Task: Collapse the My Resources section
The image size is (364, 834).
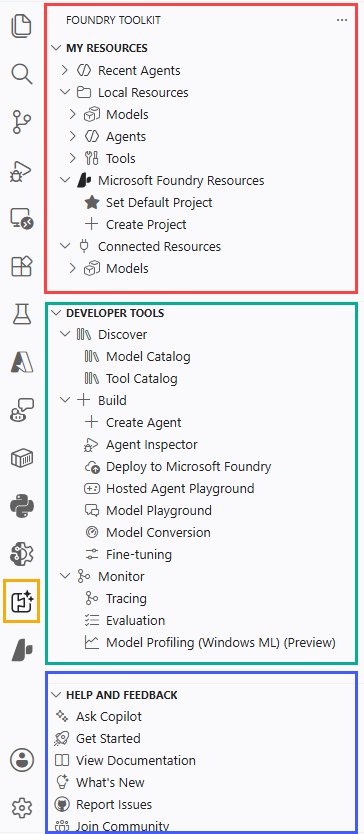Action: pos(56,48)
